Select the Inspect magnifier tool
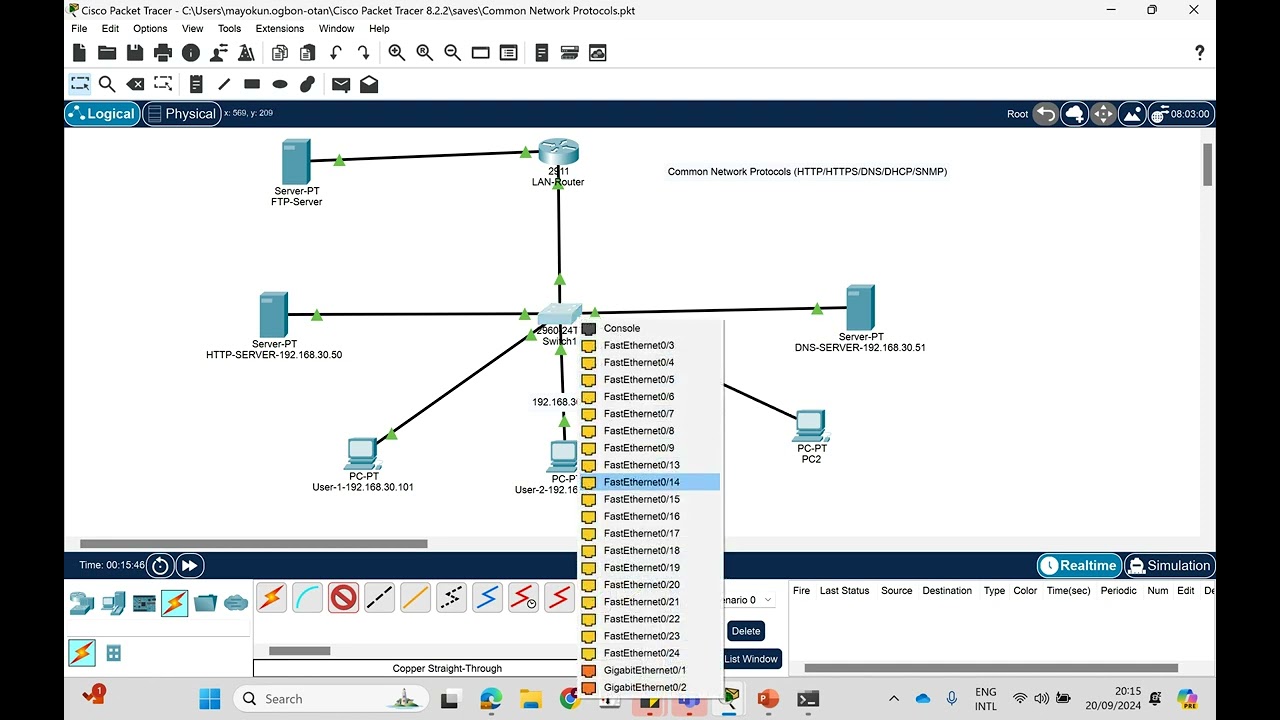The height and width of the screenshot is (720, 1280). [107, 85]
